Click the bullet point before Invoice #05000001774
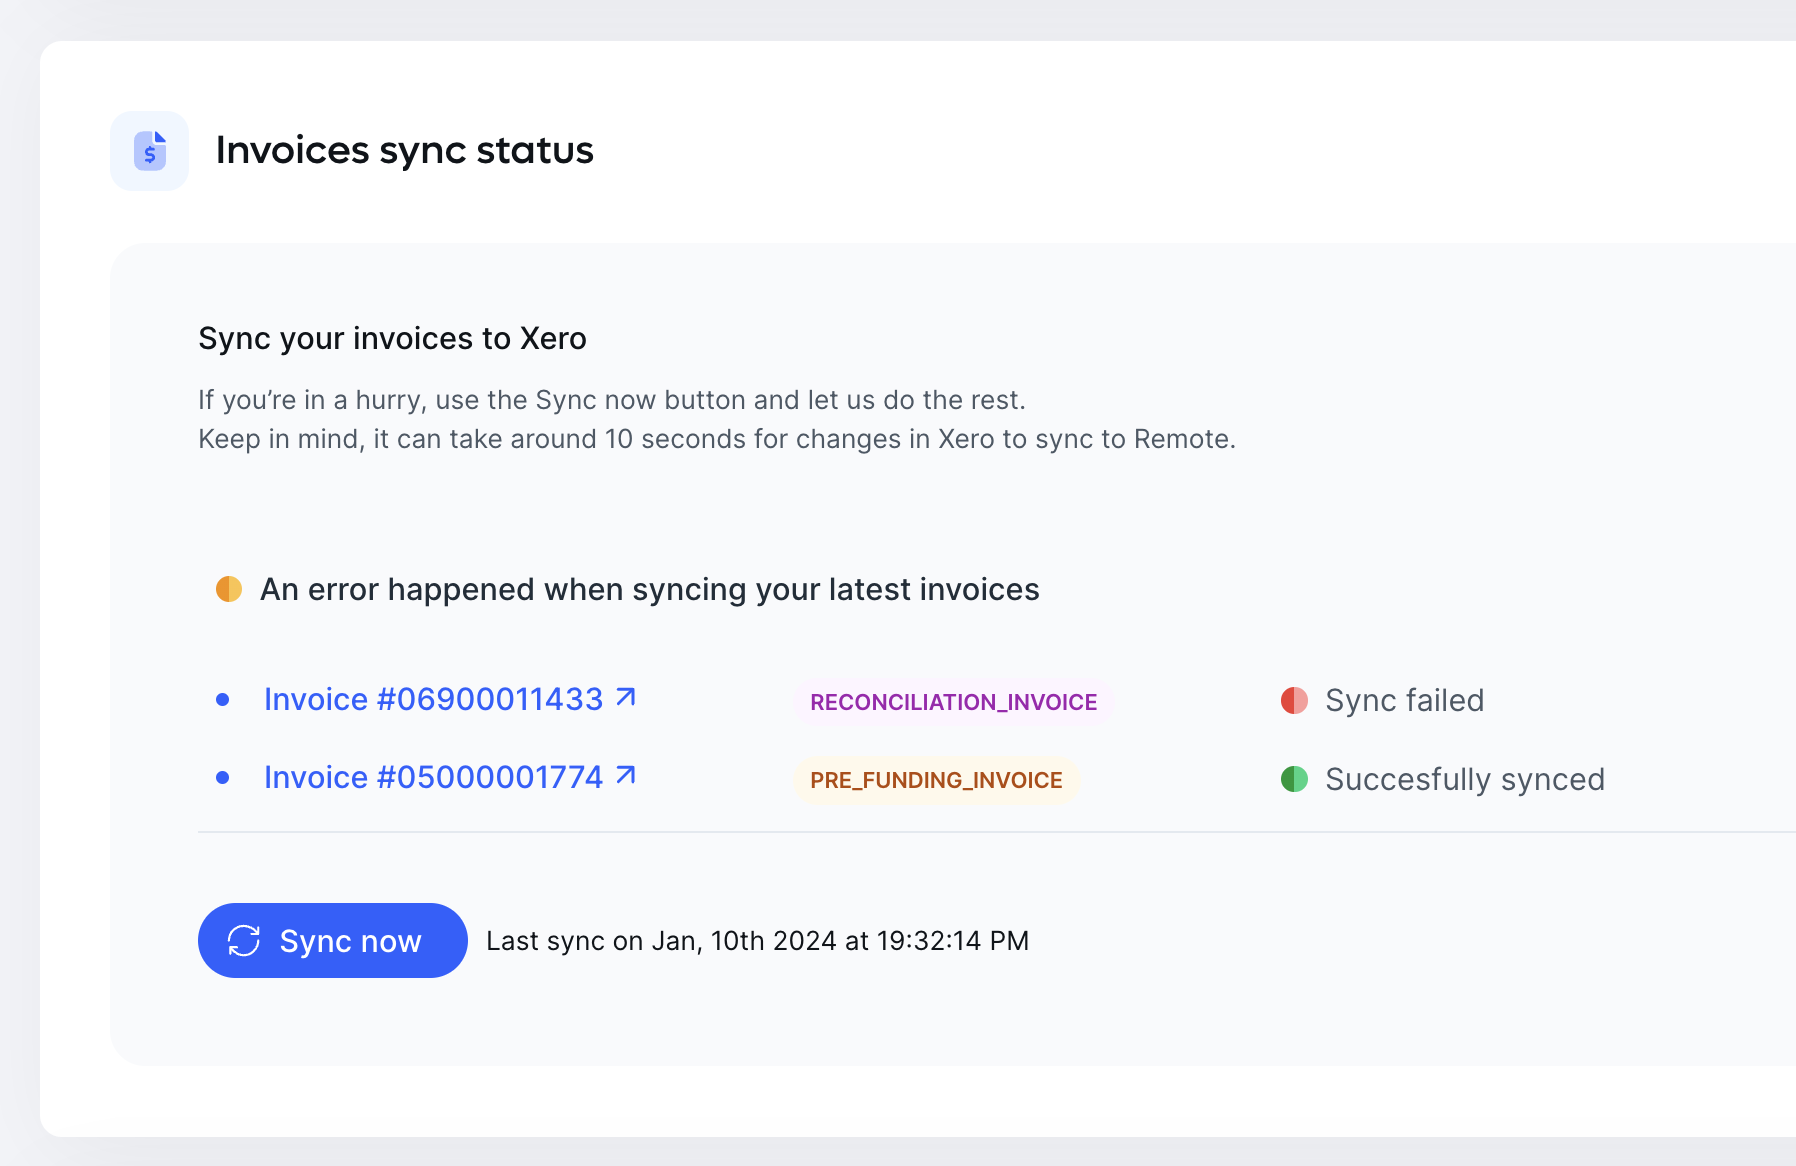Viewport: 1796px width, 1166px height. click(x=223, y=778)
